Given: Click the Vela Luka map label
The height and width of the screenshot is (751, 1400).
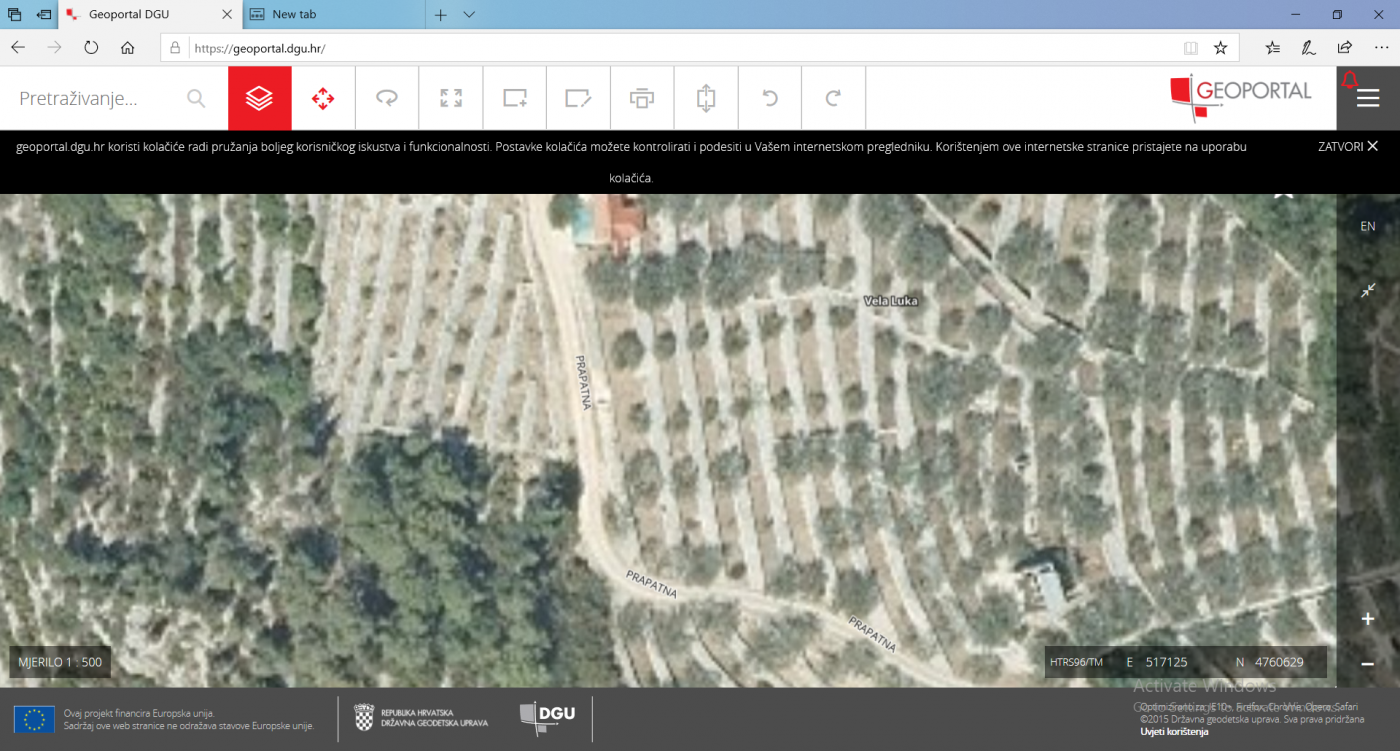Looking at the screenshot, I should [890, 300].
